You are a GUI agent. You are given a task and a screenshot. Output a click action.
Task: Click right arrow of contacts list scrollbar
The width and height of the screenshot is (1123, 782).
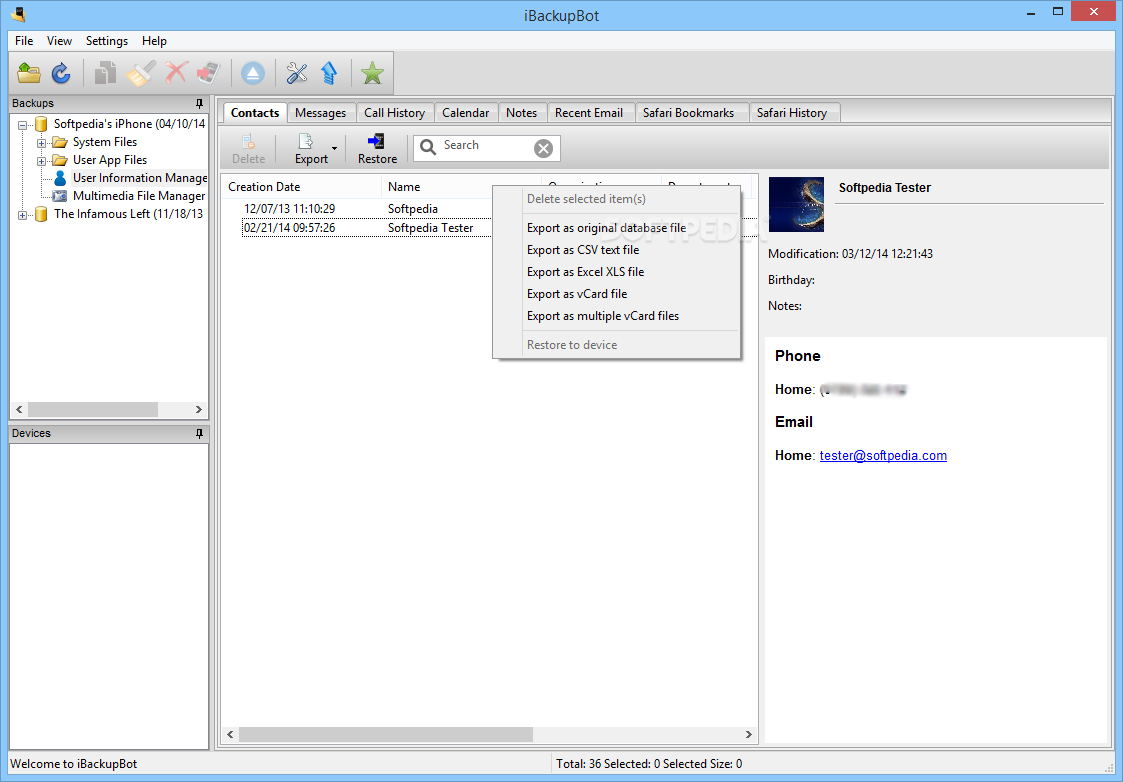[x=748, y=734]
